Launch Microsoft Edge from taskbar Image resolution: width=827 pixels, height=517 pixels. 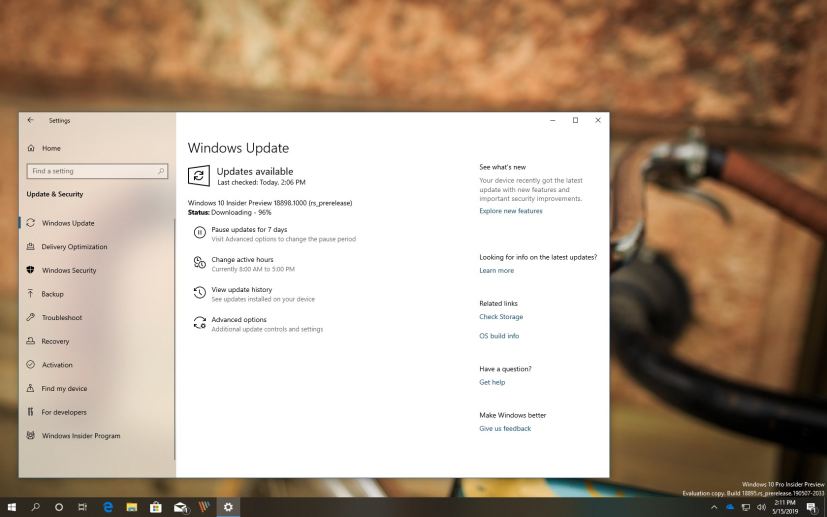point(108,508)
